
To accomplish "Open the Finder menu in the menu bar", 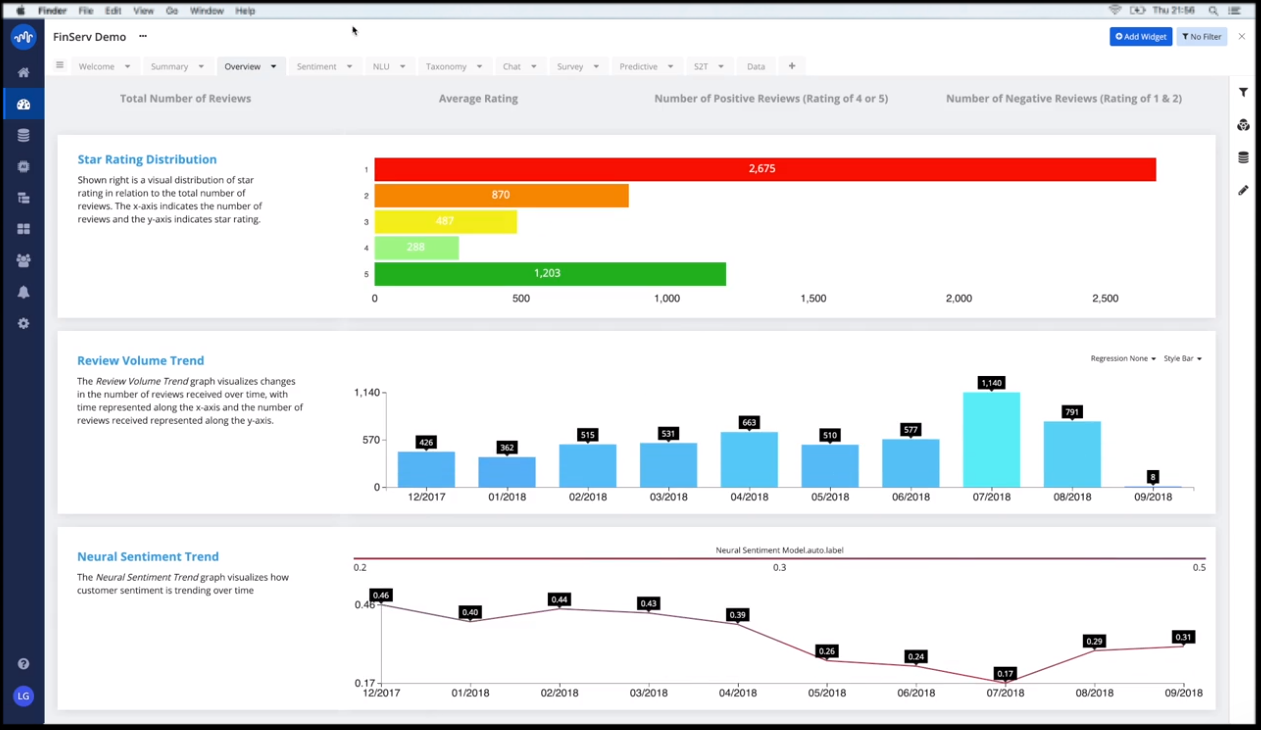I will click(51, 10).
